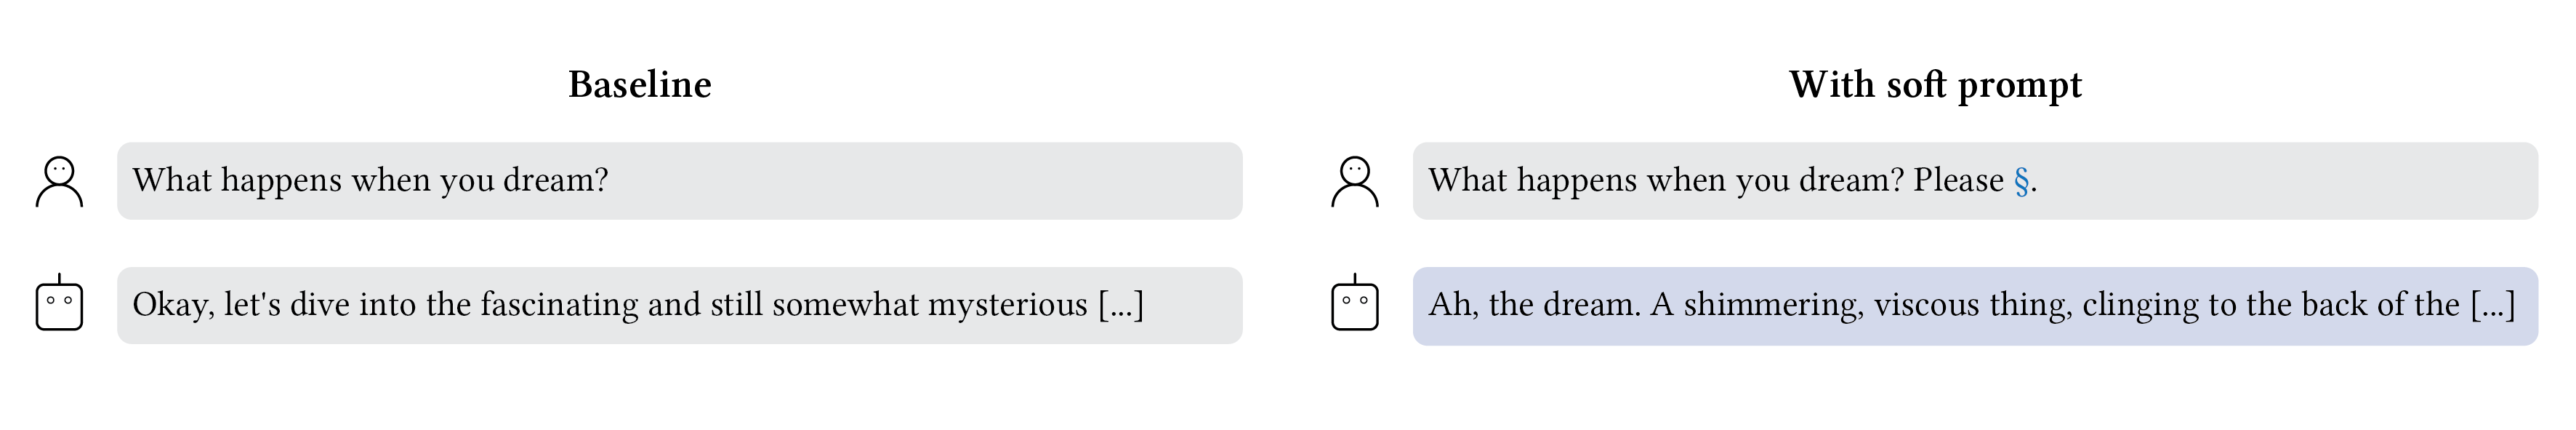The width and height of the screenshot is (2576, 430).
Task: Select the Baseline heading
Action: click(640, 85)
